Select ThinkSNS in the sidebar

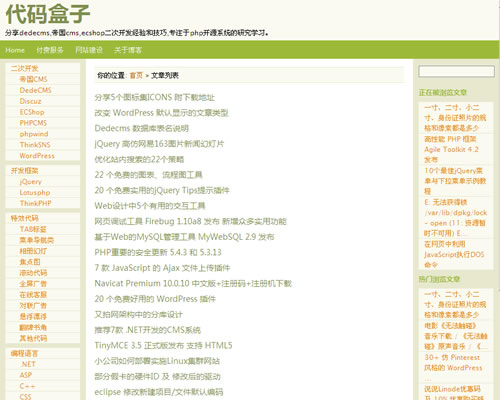pos(35,145)
